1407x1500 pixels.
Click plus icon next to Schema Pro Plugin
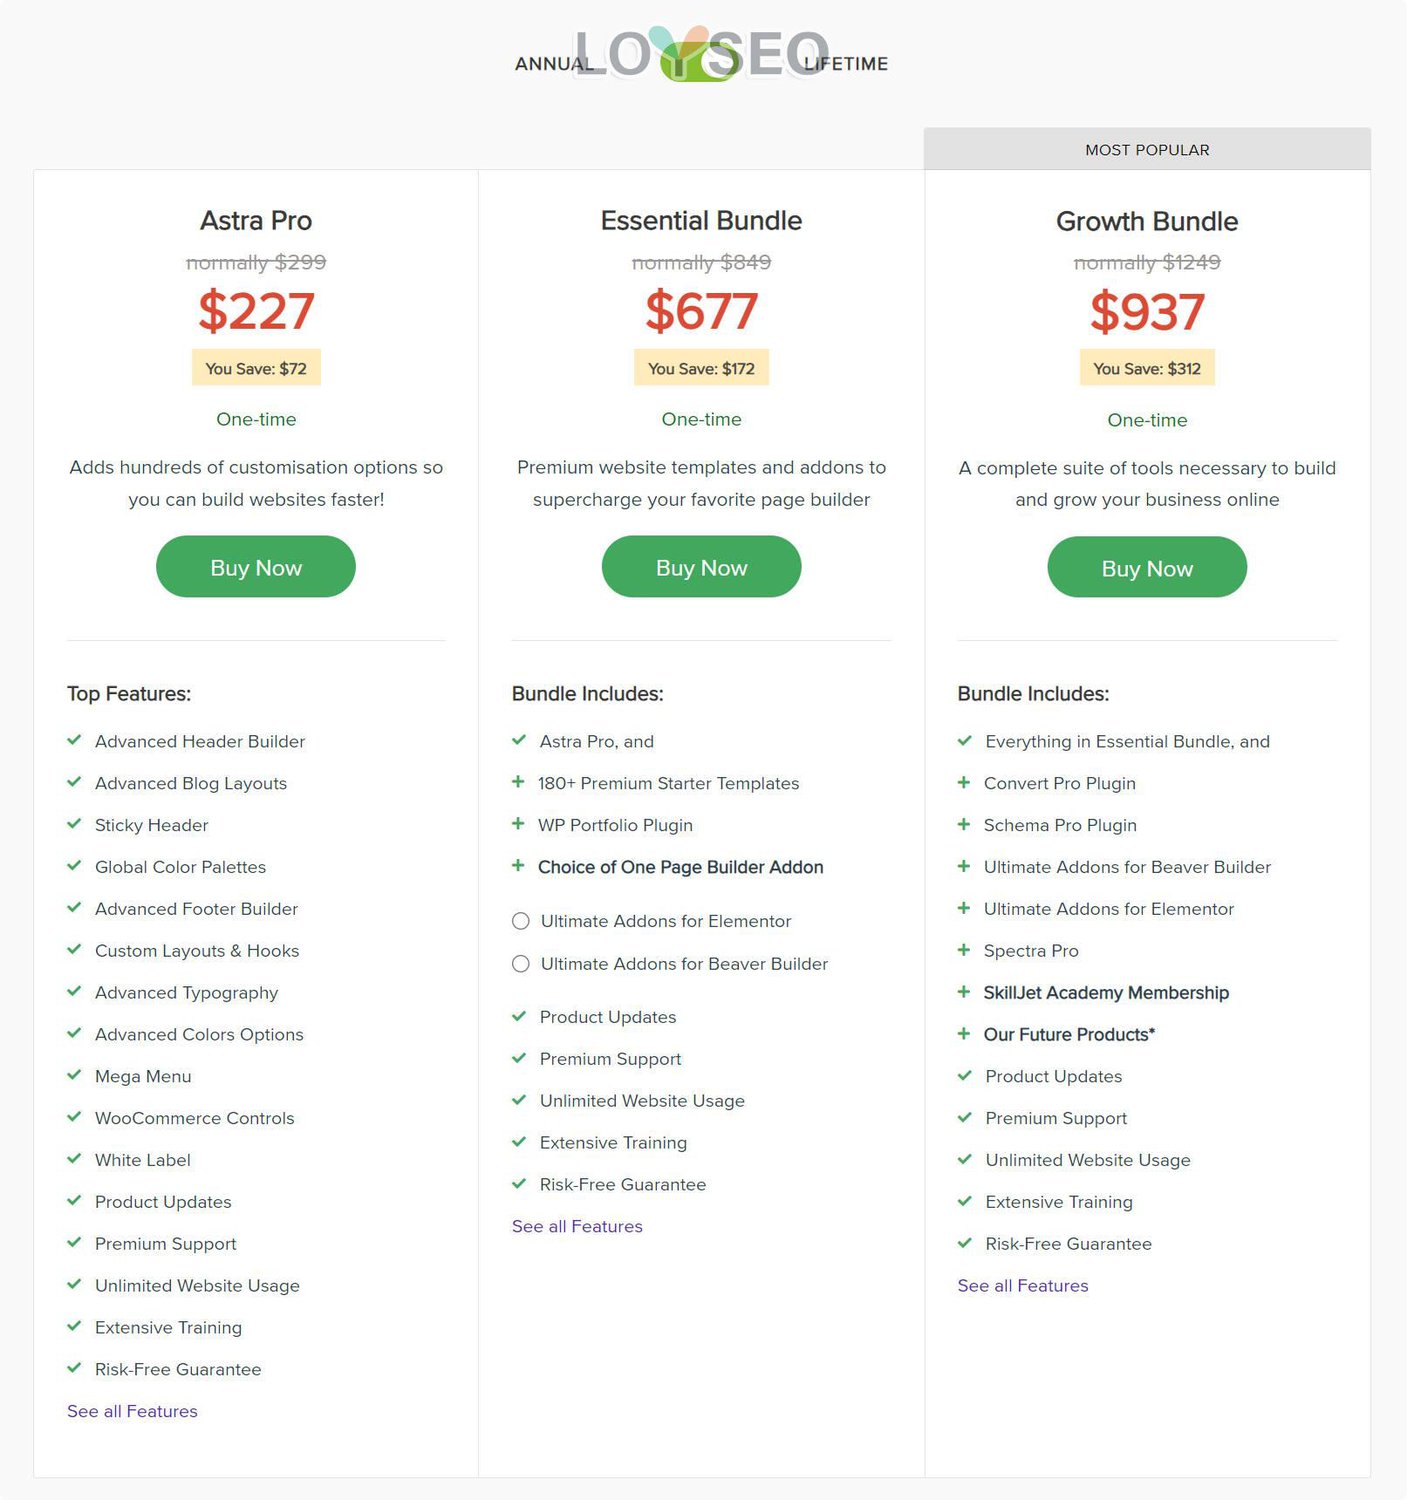pos(964,824)
